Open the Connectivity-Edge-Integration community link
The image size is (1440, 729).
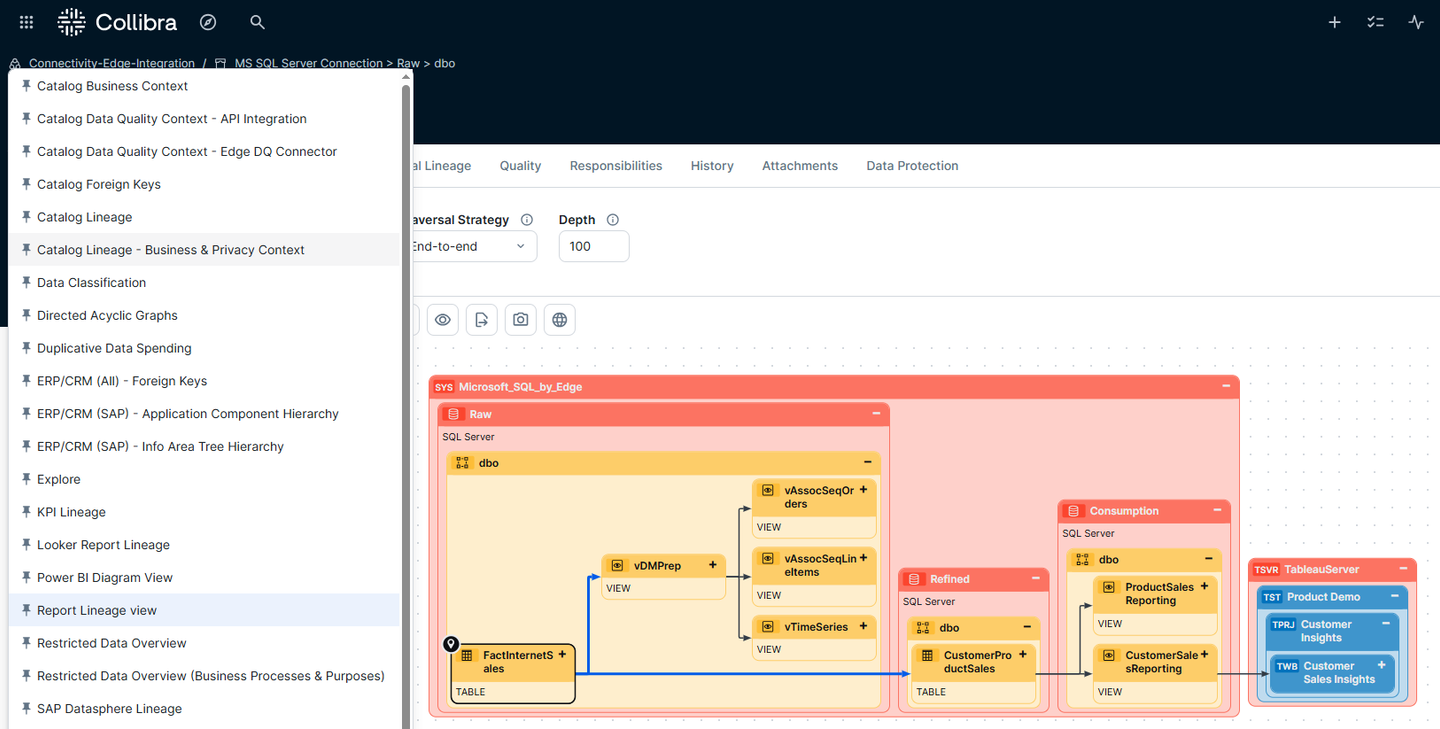(x=112, y=62)
